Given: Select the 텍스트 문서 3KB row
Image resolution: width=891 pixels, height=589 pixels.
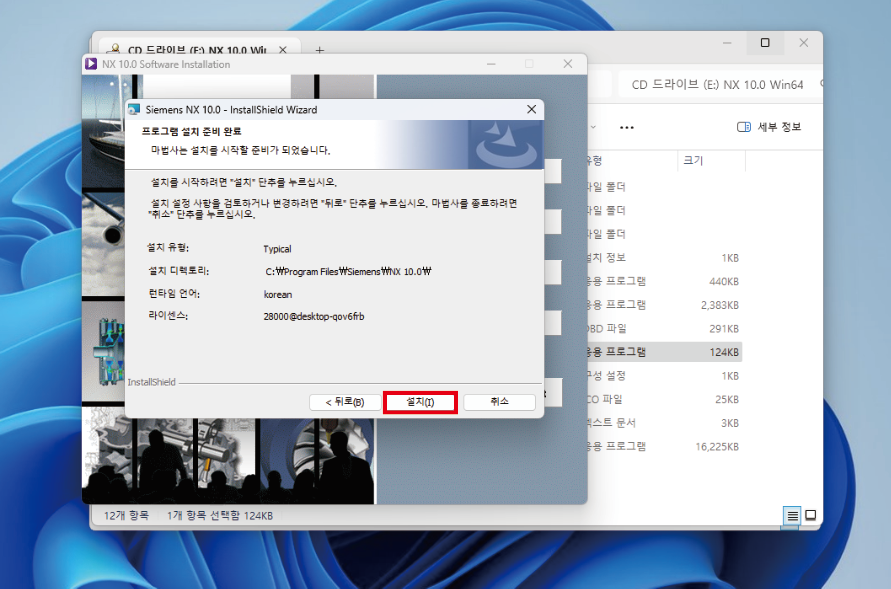Looking at the screenshot, I should coord(665,423).
